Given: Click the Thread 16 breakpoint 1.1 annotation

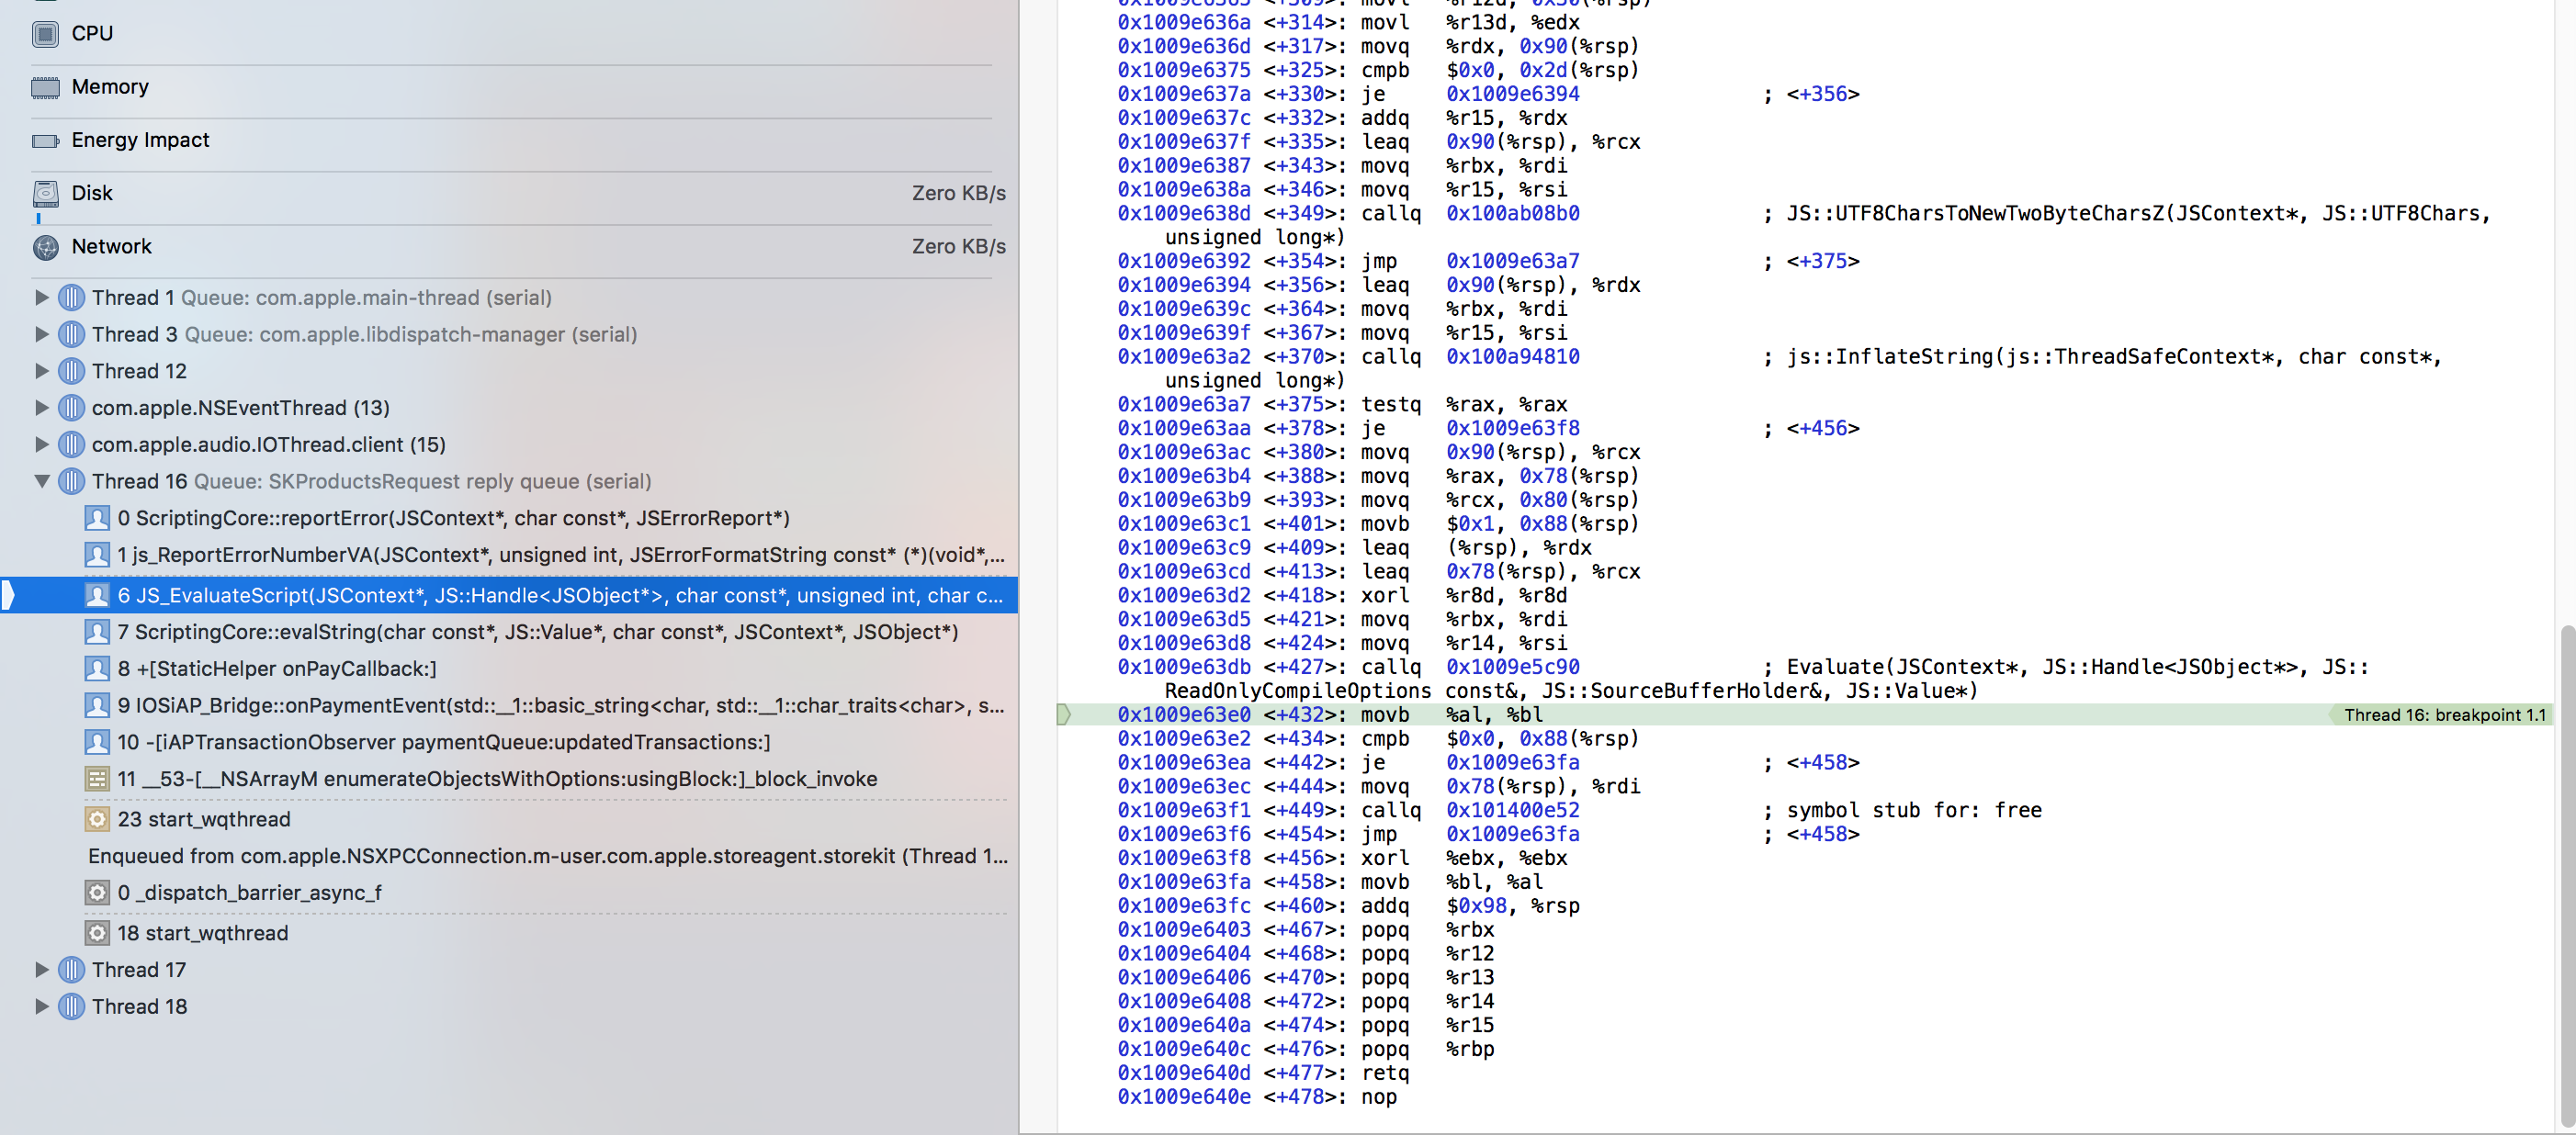Looking at the screenshot, I should (2443, 715).
